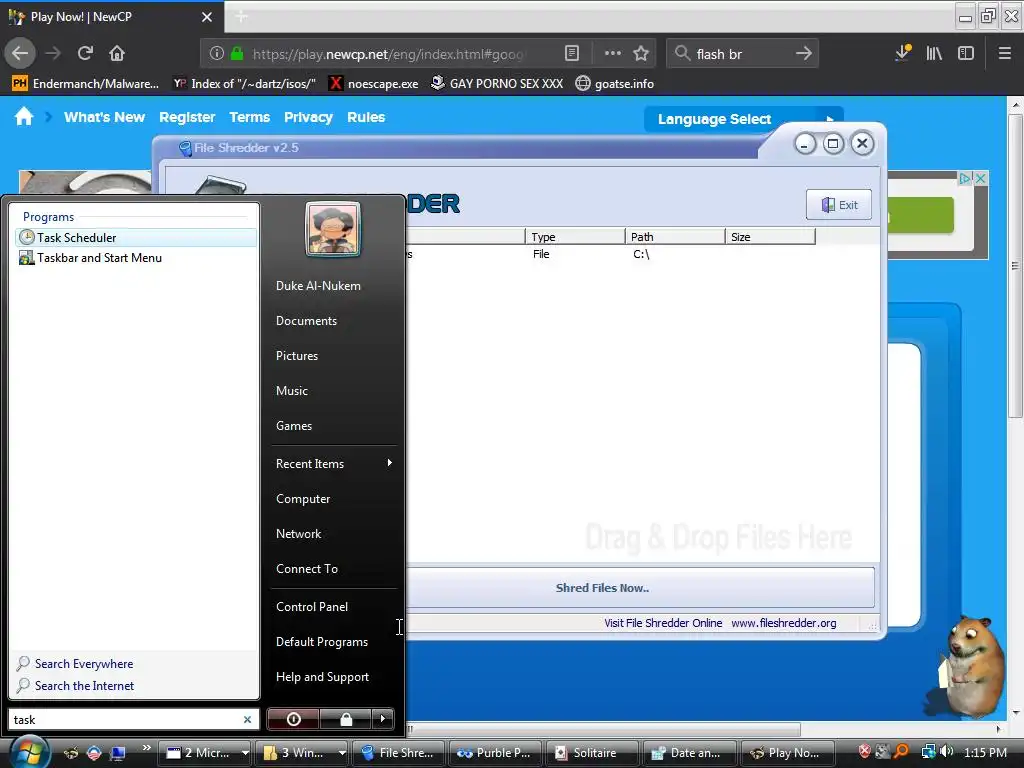Image resolution: width=1024 pixels, height=768 pixels.
Task: Open new tab with plus button
Action: [x=241, y=17]
